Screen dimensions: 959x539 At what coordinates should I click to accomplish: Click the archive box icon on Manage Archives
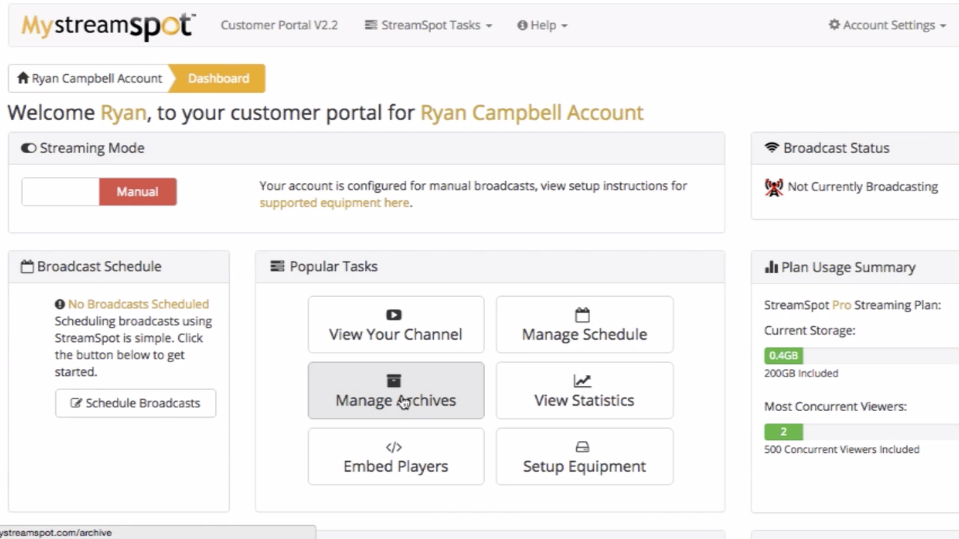click(x=394, y=381)
